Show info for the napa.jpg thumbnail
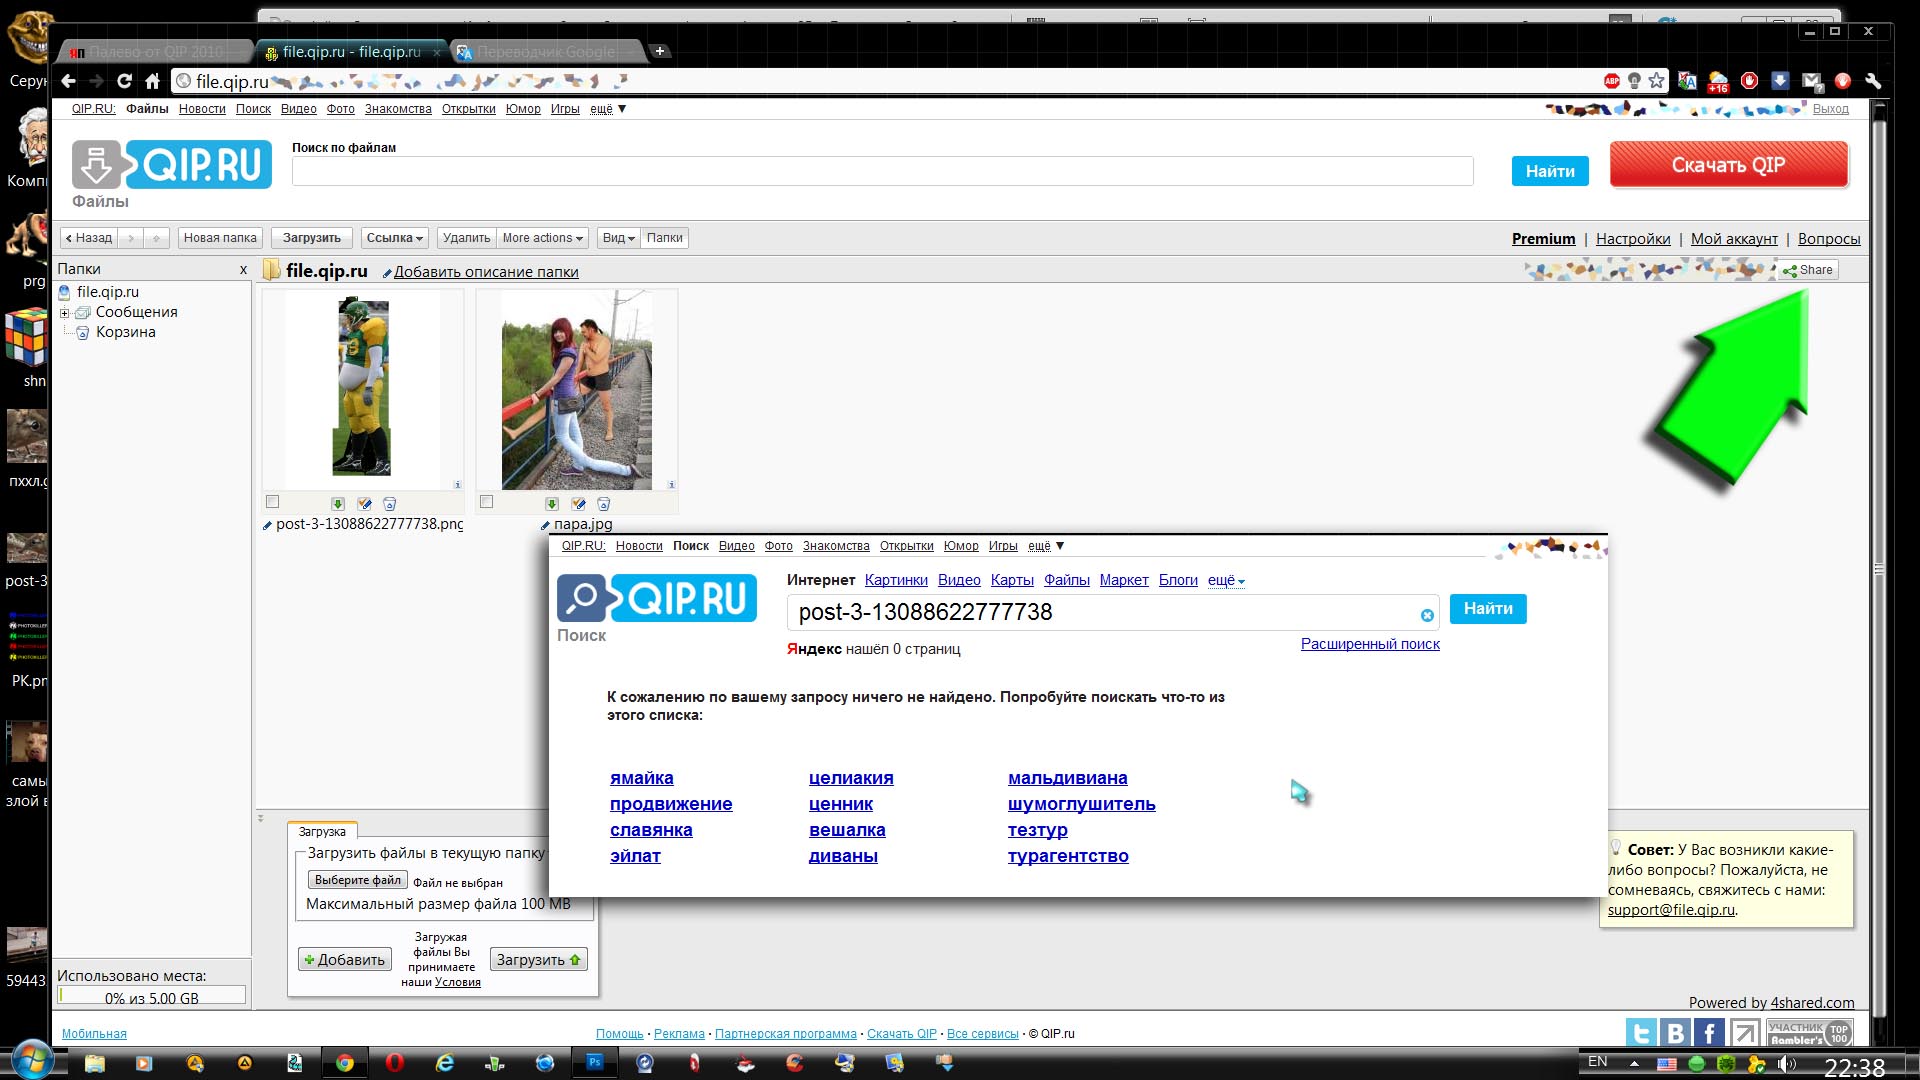Image resolution: width=1920 pixels, height=1080 pixels. (672, 485)
